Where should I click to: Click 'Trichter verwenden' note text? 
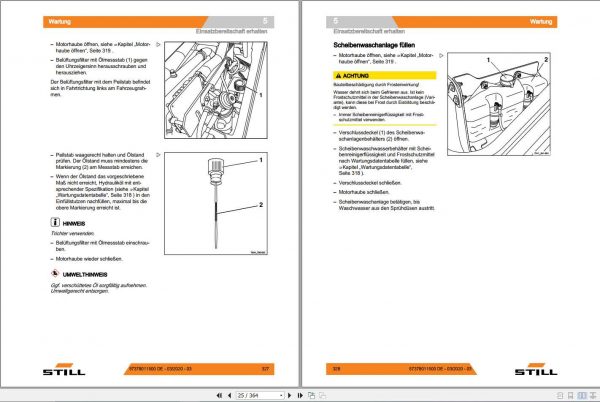tap(72, 233)
